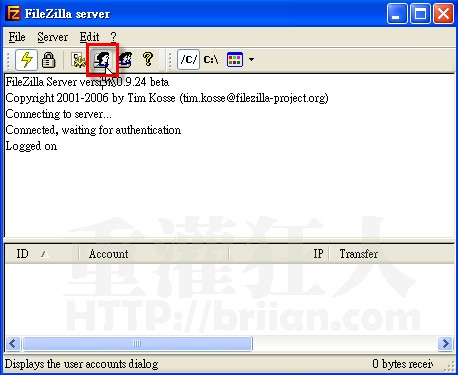Click the IP column header
Screen dimensions: 458x375
point(279,254)
